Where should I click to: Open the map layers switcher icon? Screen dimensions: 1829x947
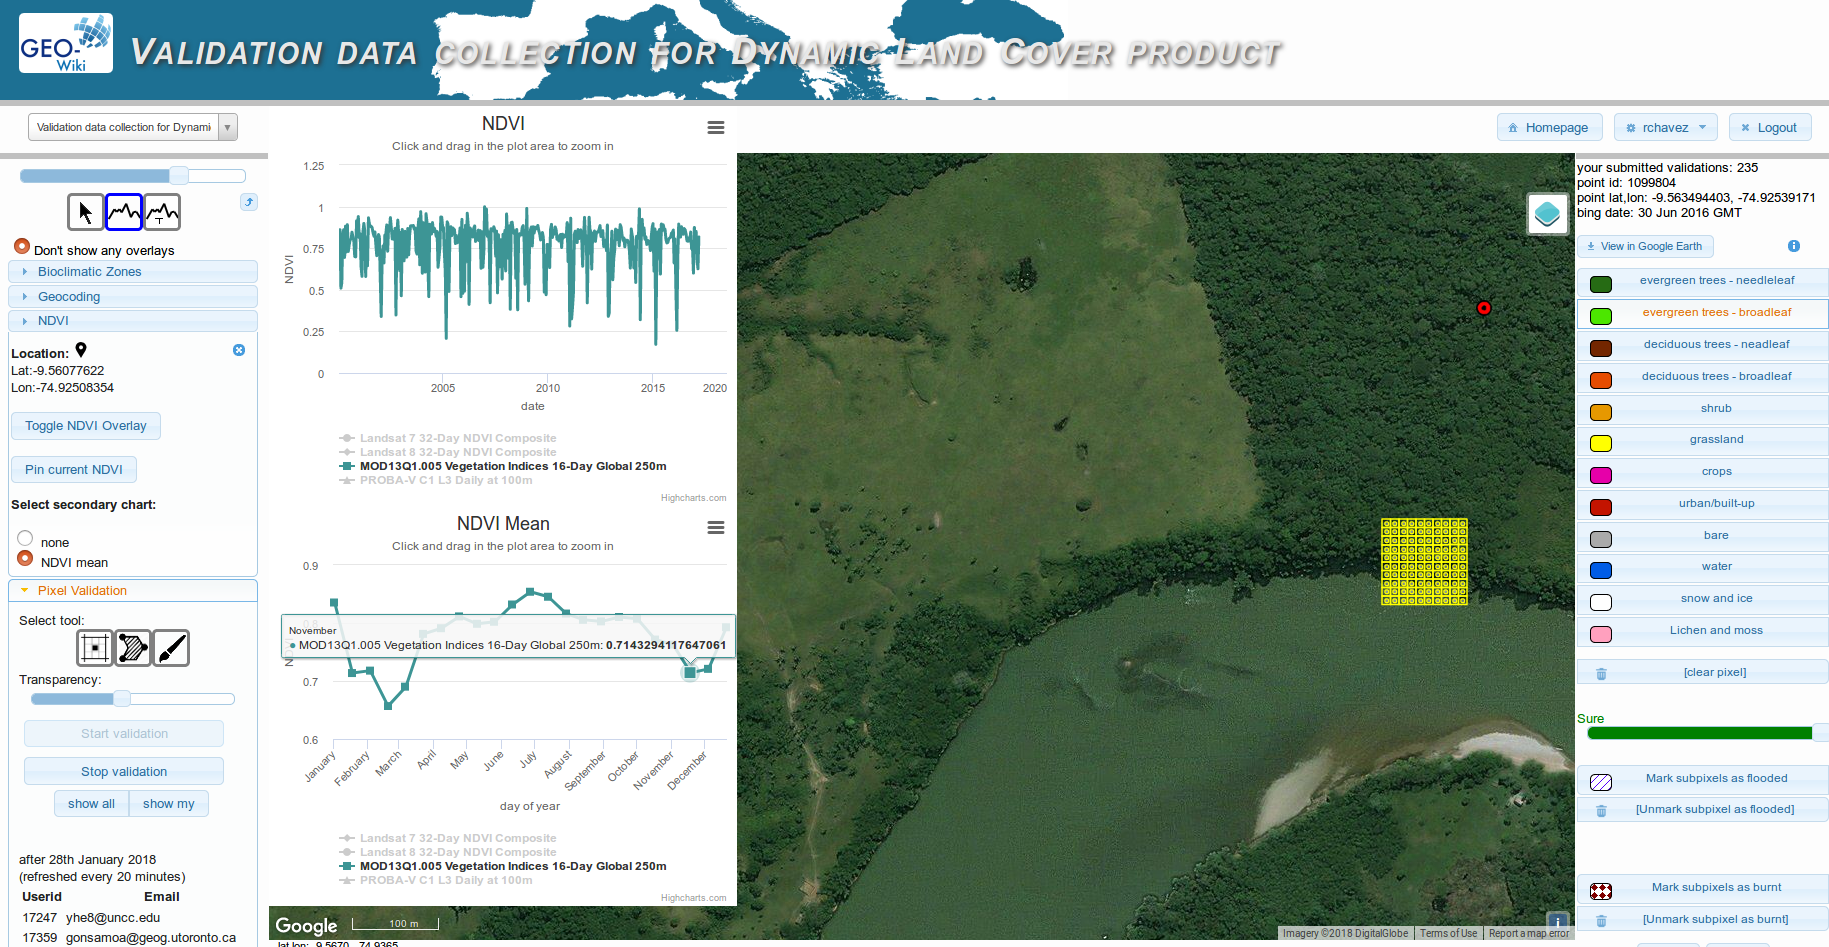point(1547,213)
